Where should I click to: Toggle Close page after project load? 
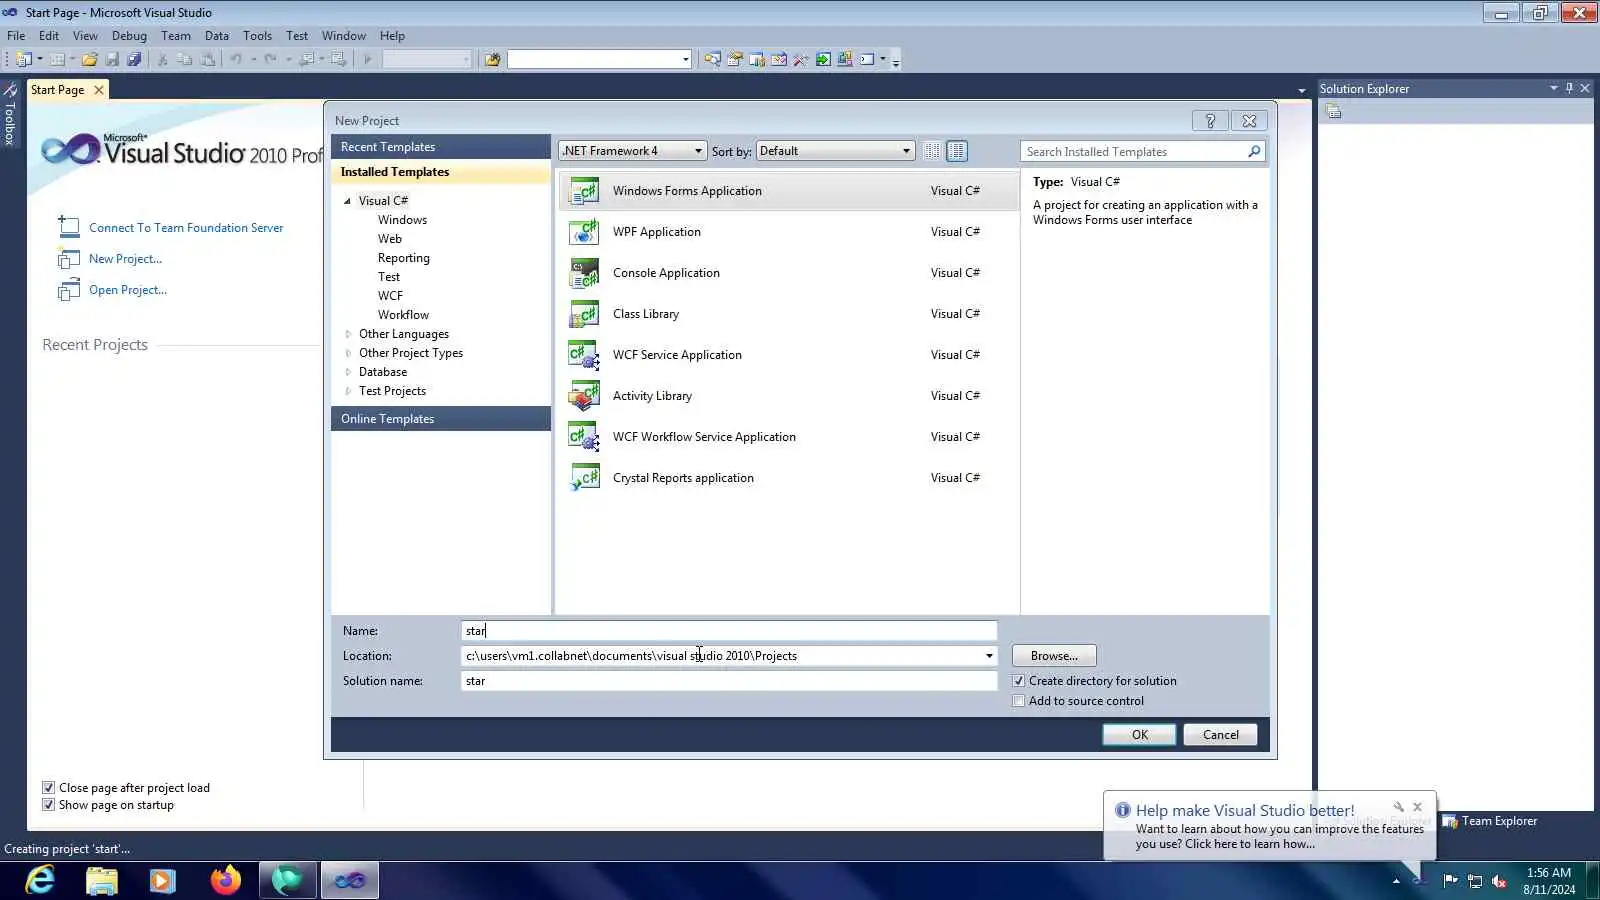(x=48, y=788)
